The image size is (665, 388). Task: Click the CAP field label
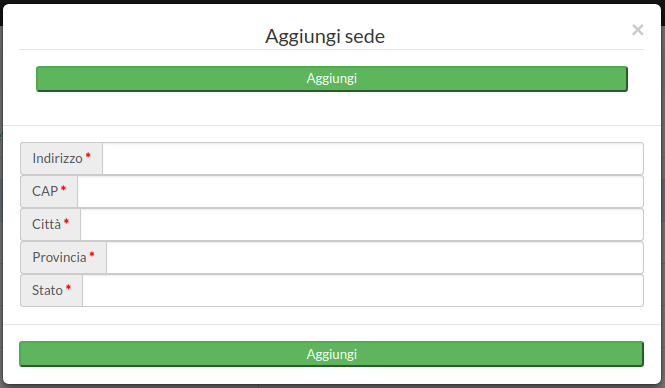(x=45, y=192)
